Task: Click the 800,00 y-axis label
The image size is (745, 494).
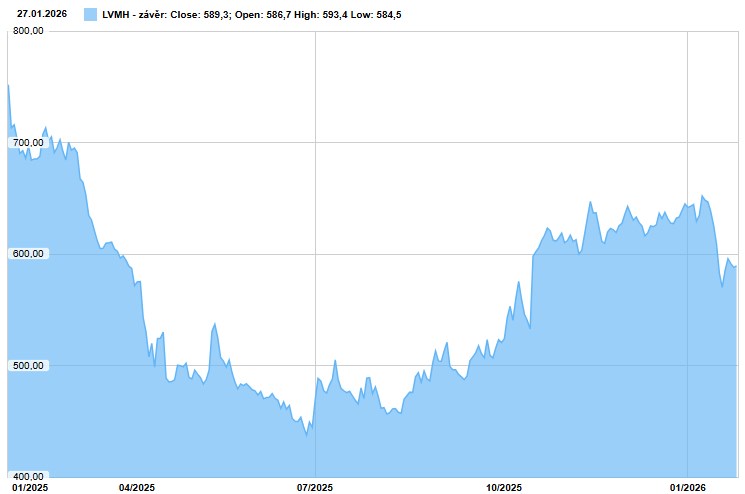Action: pyautogui.click(x=28, y=31)
